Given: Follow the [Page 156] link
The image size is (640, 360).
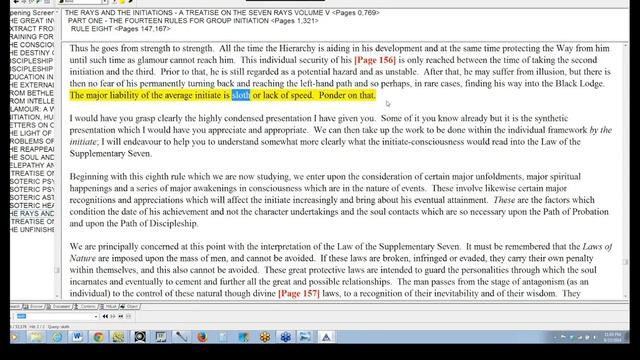Looking at the screenshot, I should click(x=375, y=60).
